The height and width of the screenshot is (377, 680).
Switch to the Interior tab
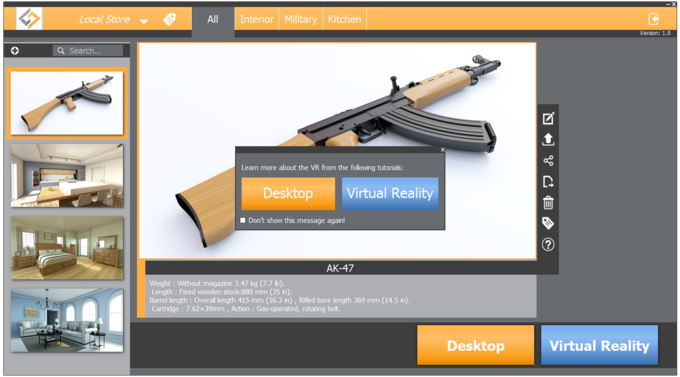click(257, 20)
